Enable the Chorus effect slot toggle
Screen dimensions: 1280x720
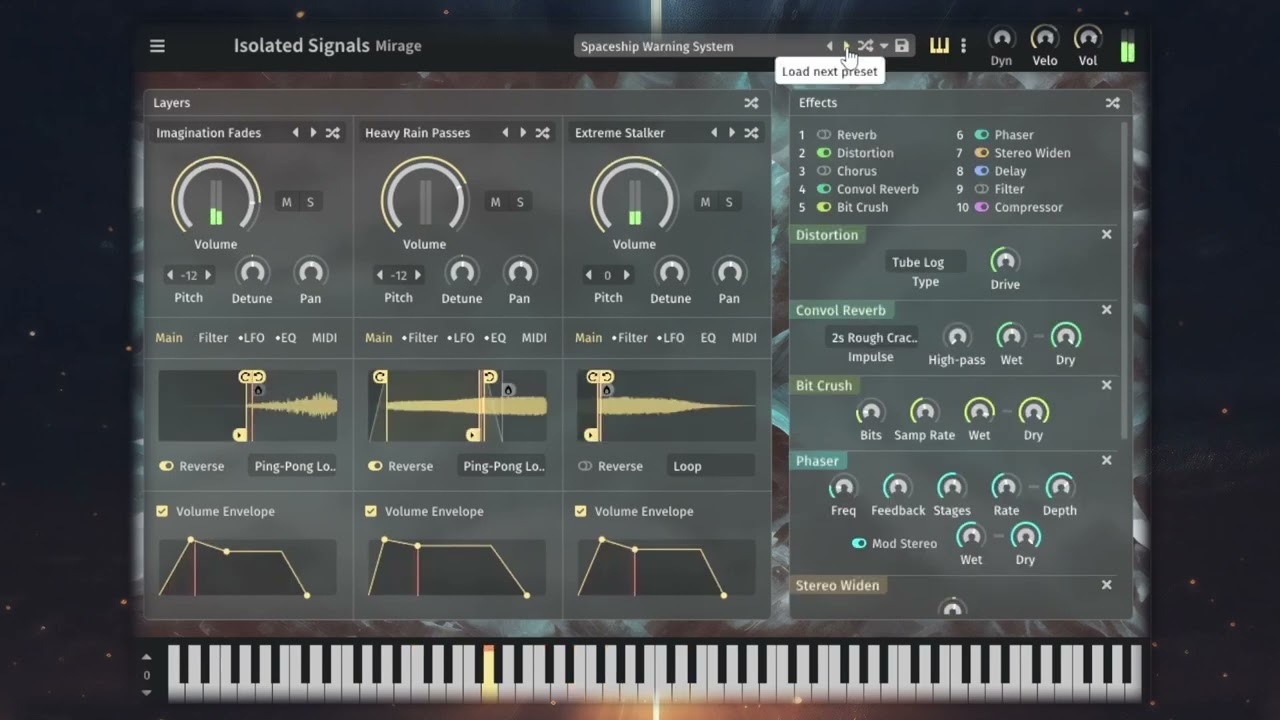pos(824,171)
